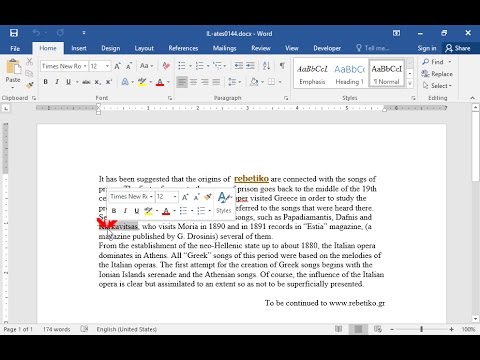This screenshot has width=480, height=360.
Task: Click the vertical scrollbar down arrow
Action: 476,319
